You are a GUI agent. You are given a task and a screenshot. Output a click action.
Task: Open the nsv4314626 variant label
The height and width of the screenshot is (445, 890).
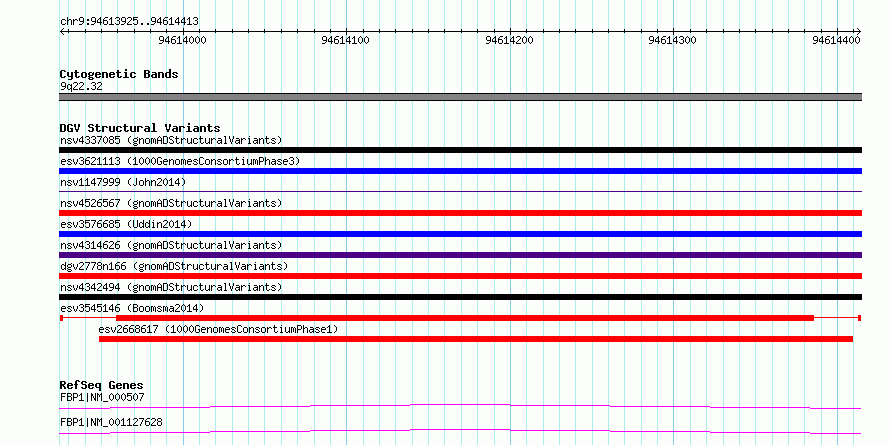point(171,245)
